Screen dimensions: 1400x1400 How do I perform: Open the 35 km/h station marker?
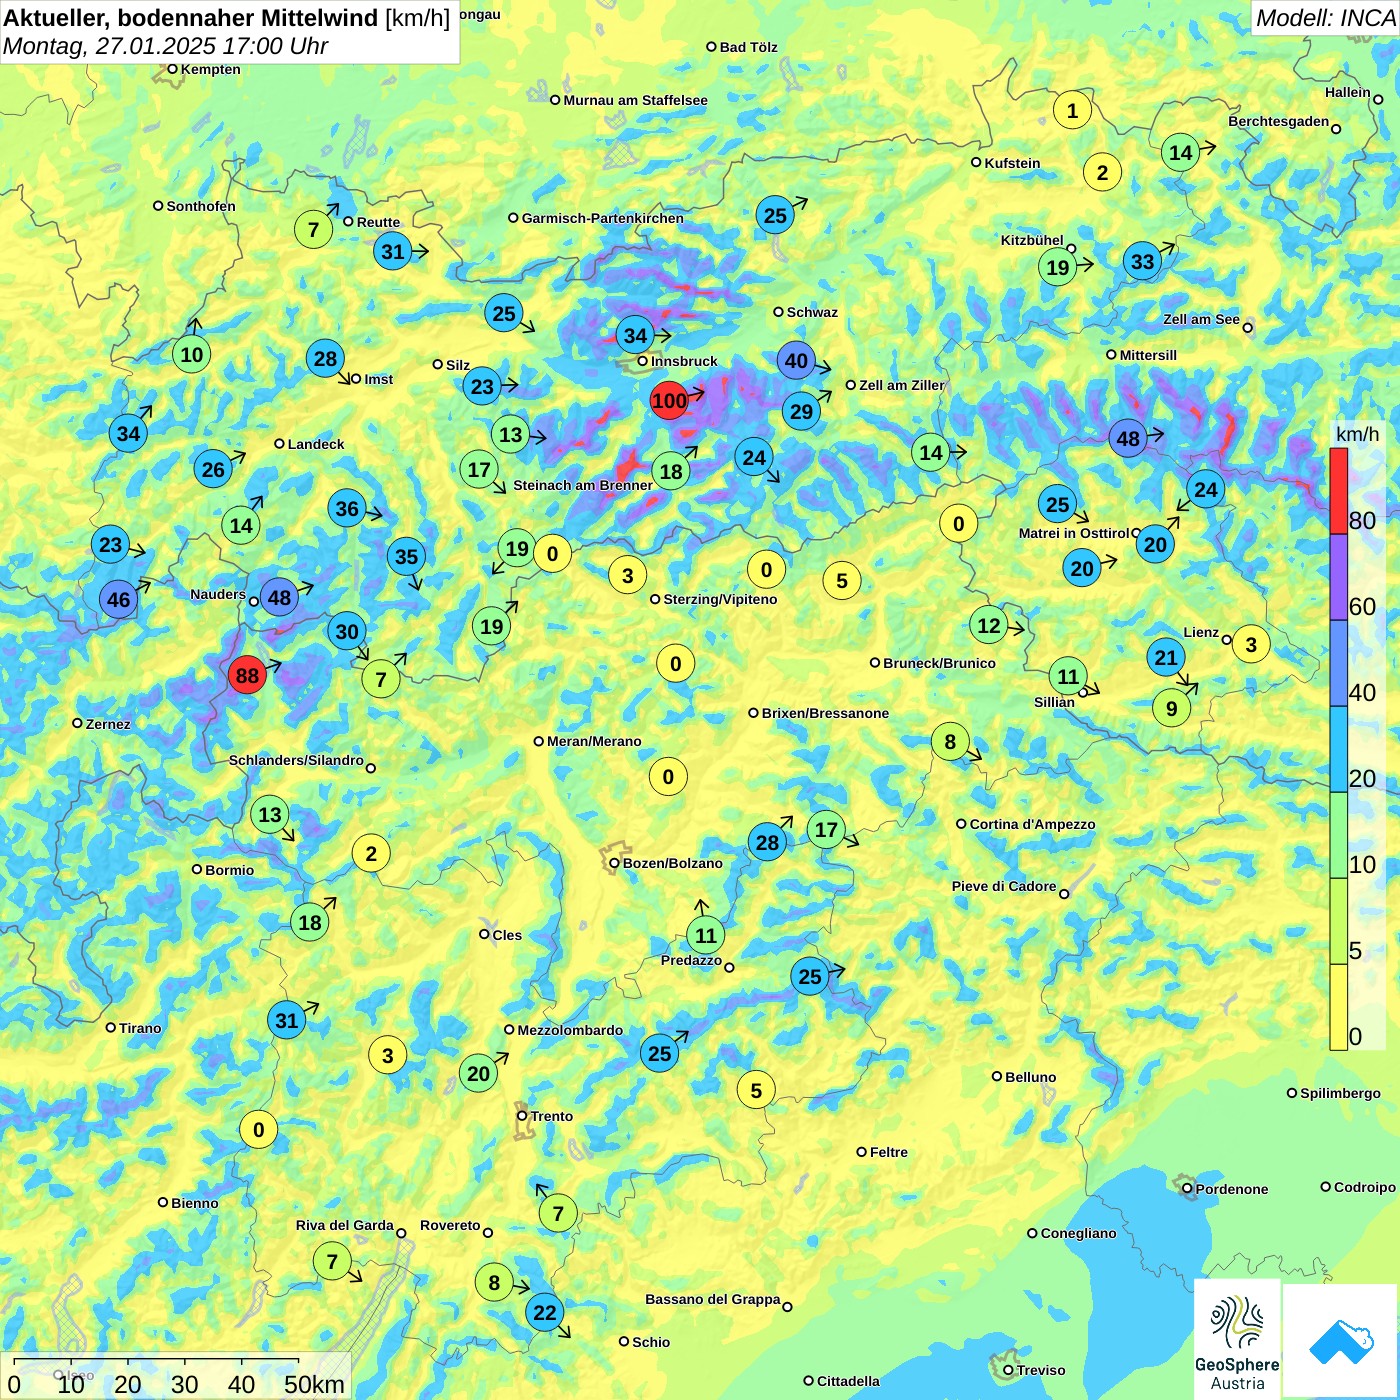[406, 556]
